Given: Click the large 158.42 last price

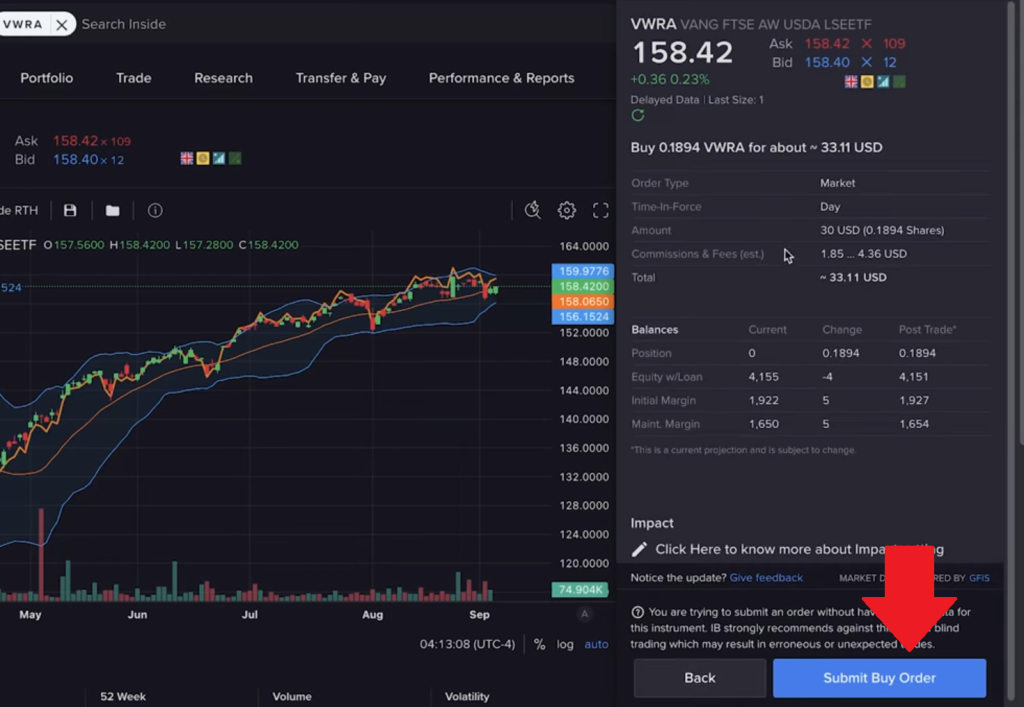Looking at the screenshot, I should [682, 52].
